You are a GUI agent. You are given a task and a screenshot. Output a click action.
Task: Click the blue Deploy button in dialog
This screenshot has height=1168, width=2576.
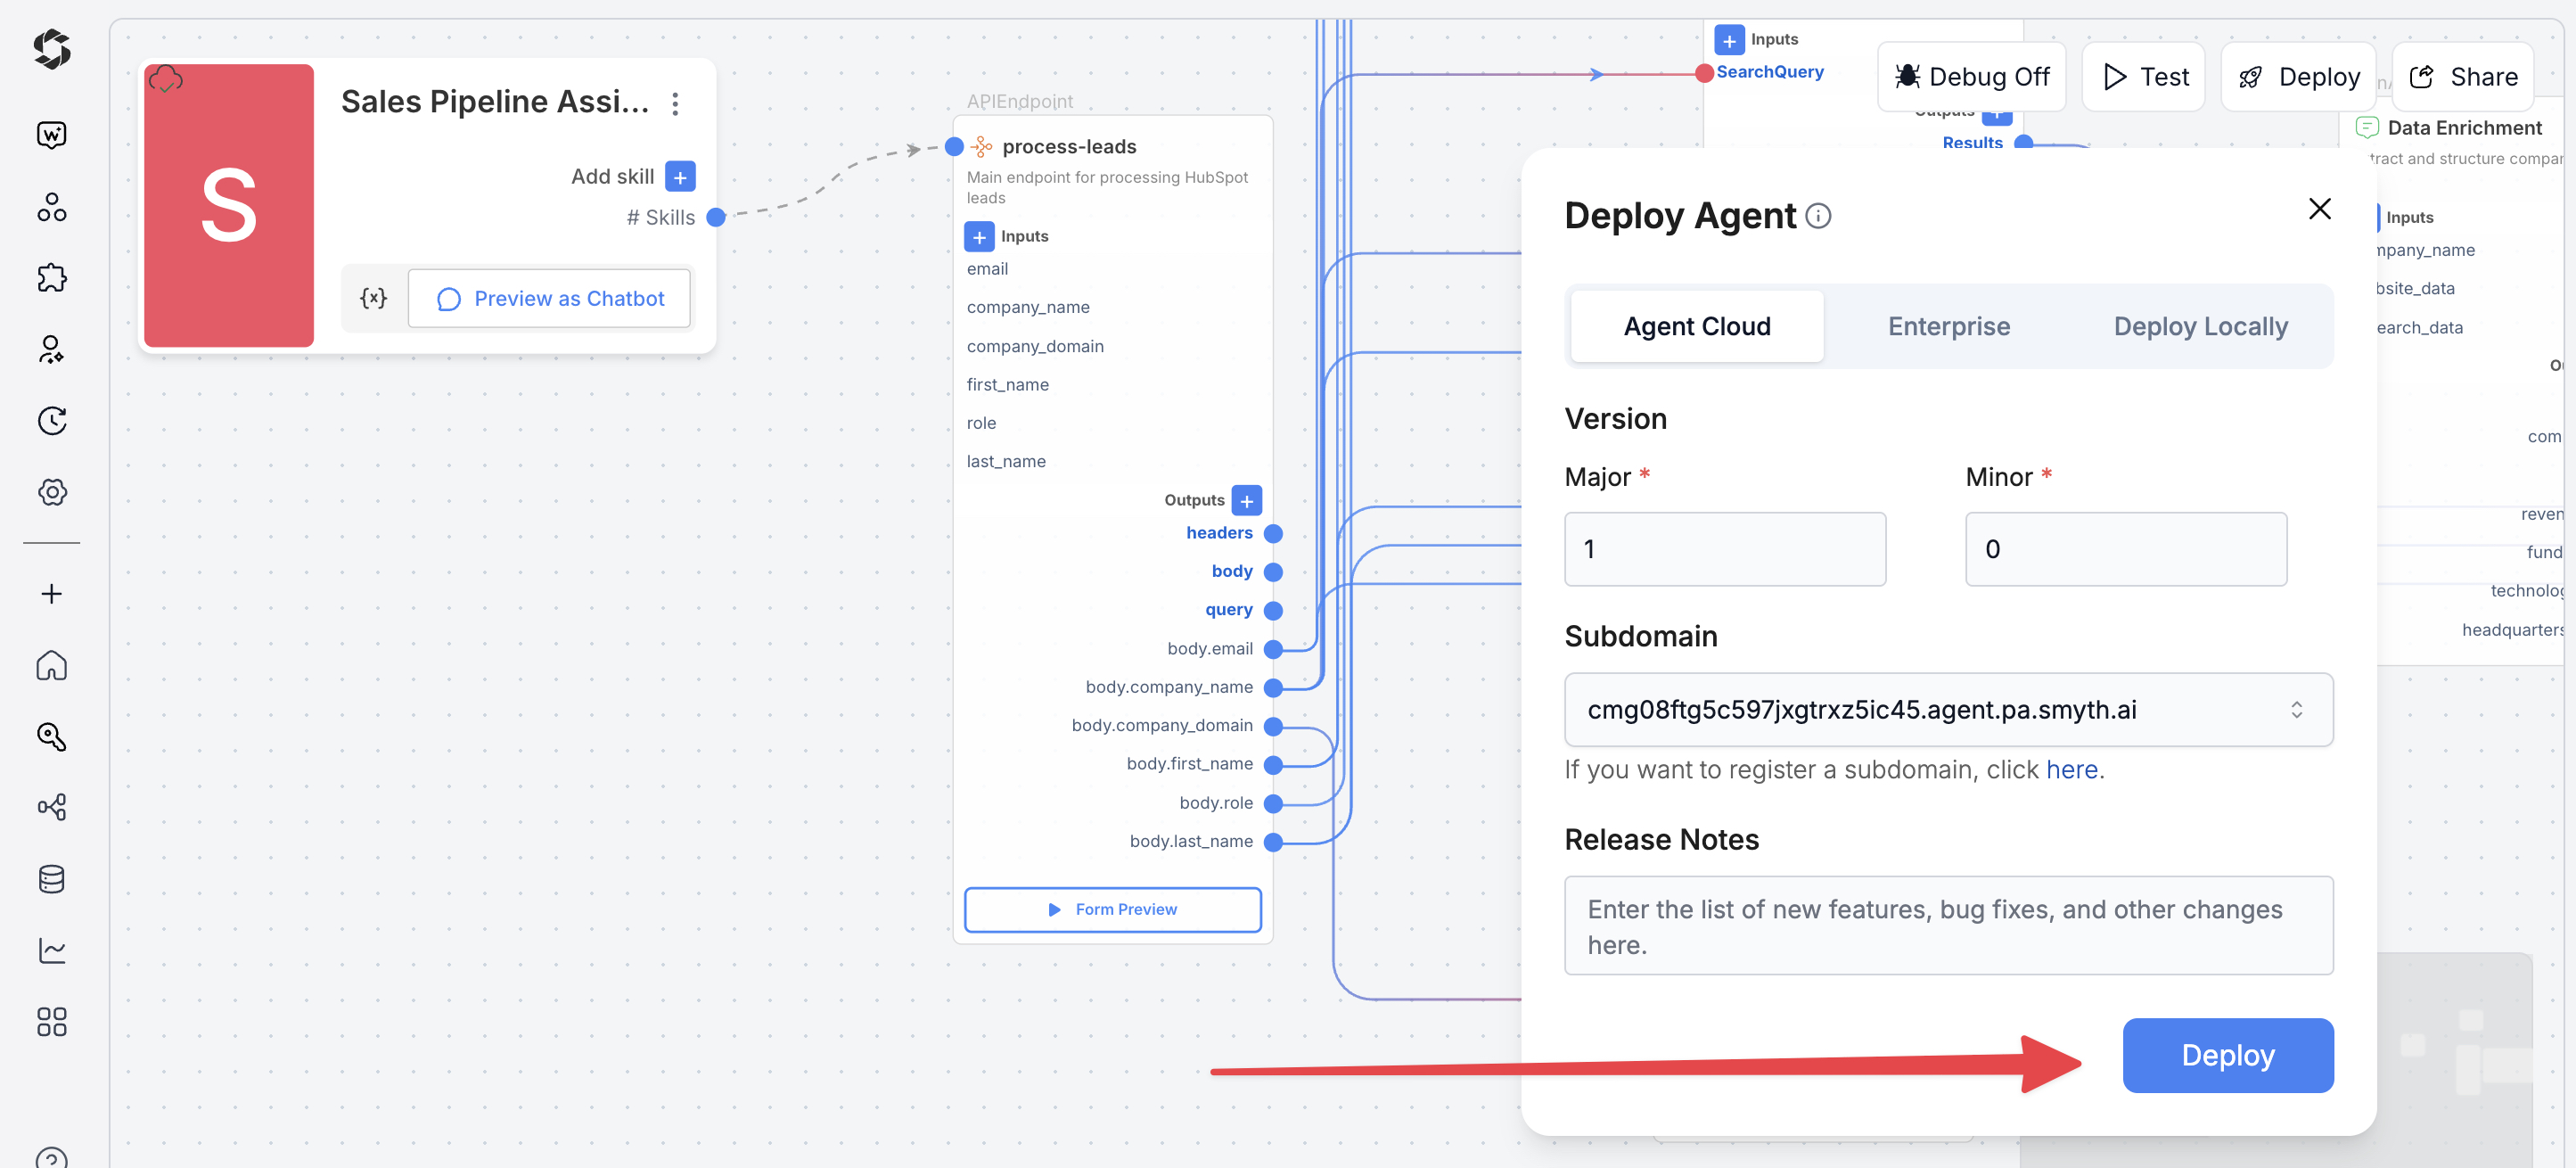tap(2227, 1055)
